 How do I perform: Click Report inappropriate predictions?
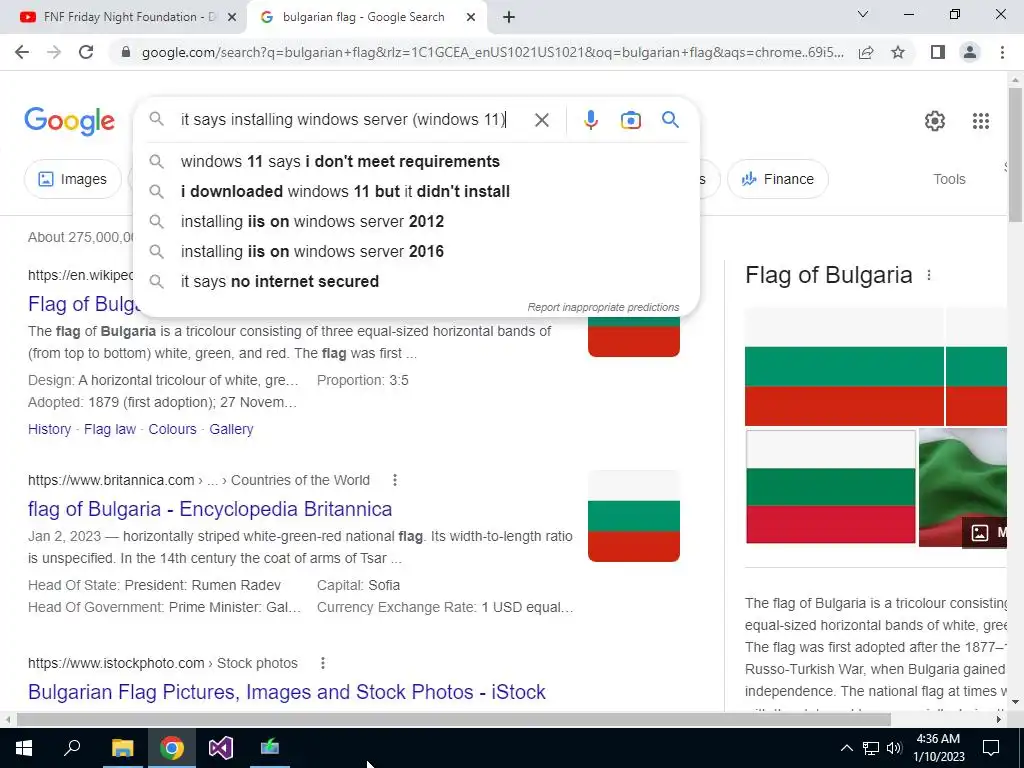pyautogui.click(x=603, y=307)
